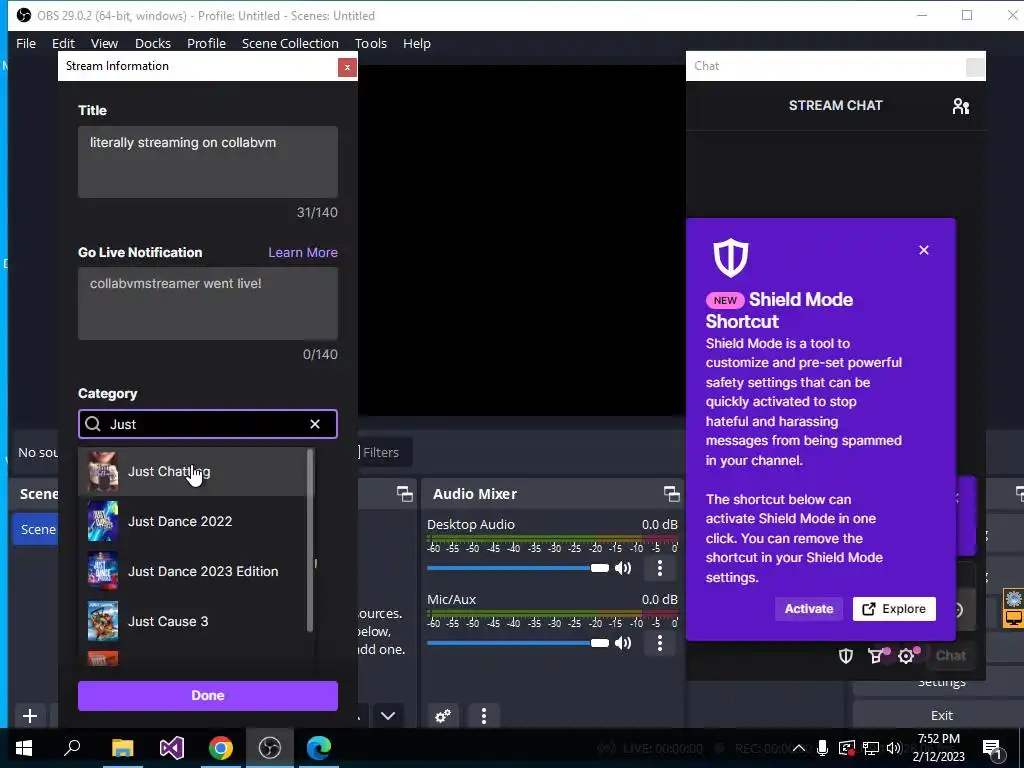This screenshot has width=1024, height=768.
Task: Close the Stream Information dock
Action: [347, 67]
